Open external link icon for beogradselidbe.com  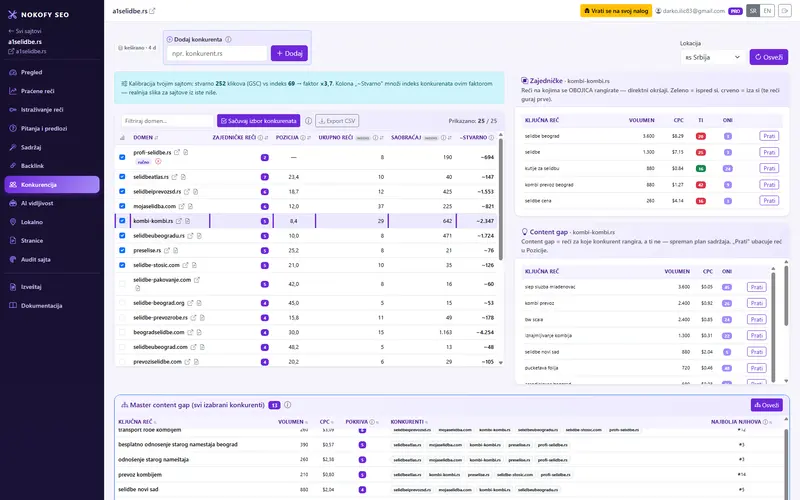190,332
